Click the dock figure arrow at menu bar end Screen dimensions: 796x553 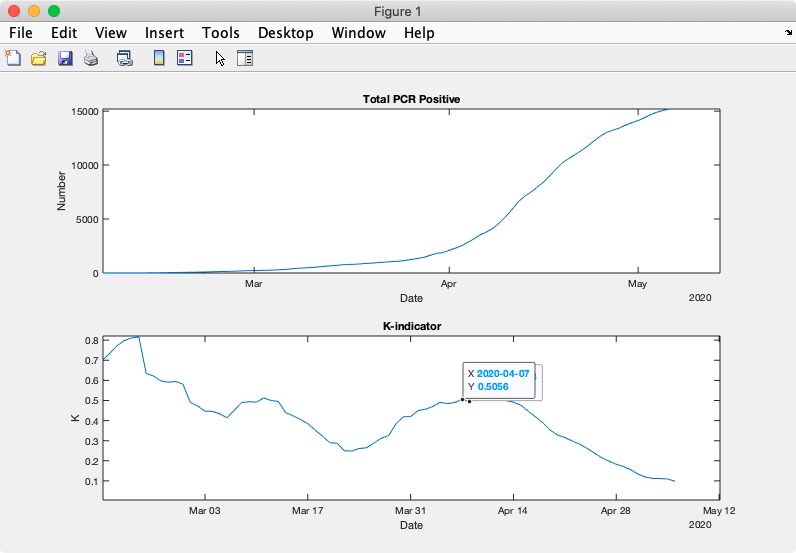coord(788,32)
